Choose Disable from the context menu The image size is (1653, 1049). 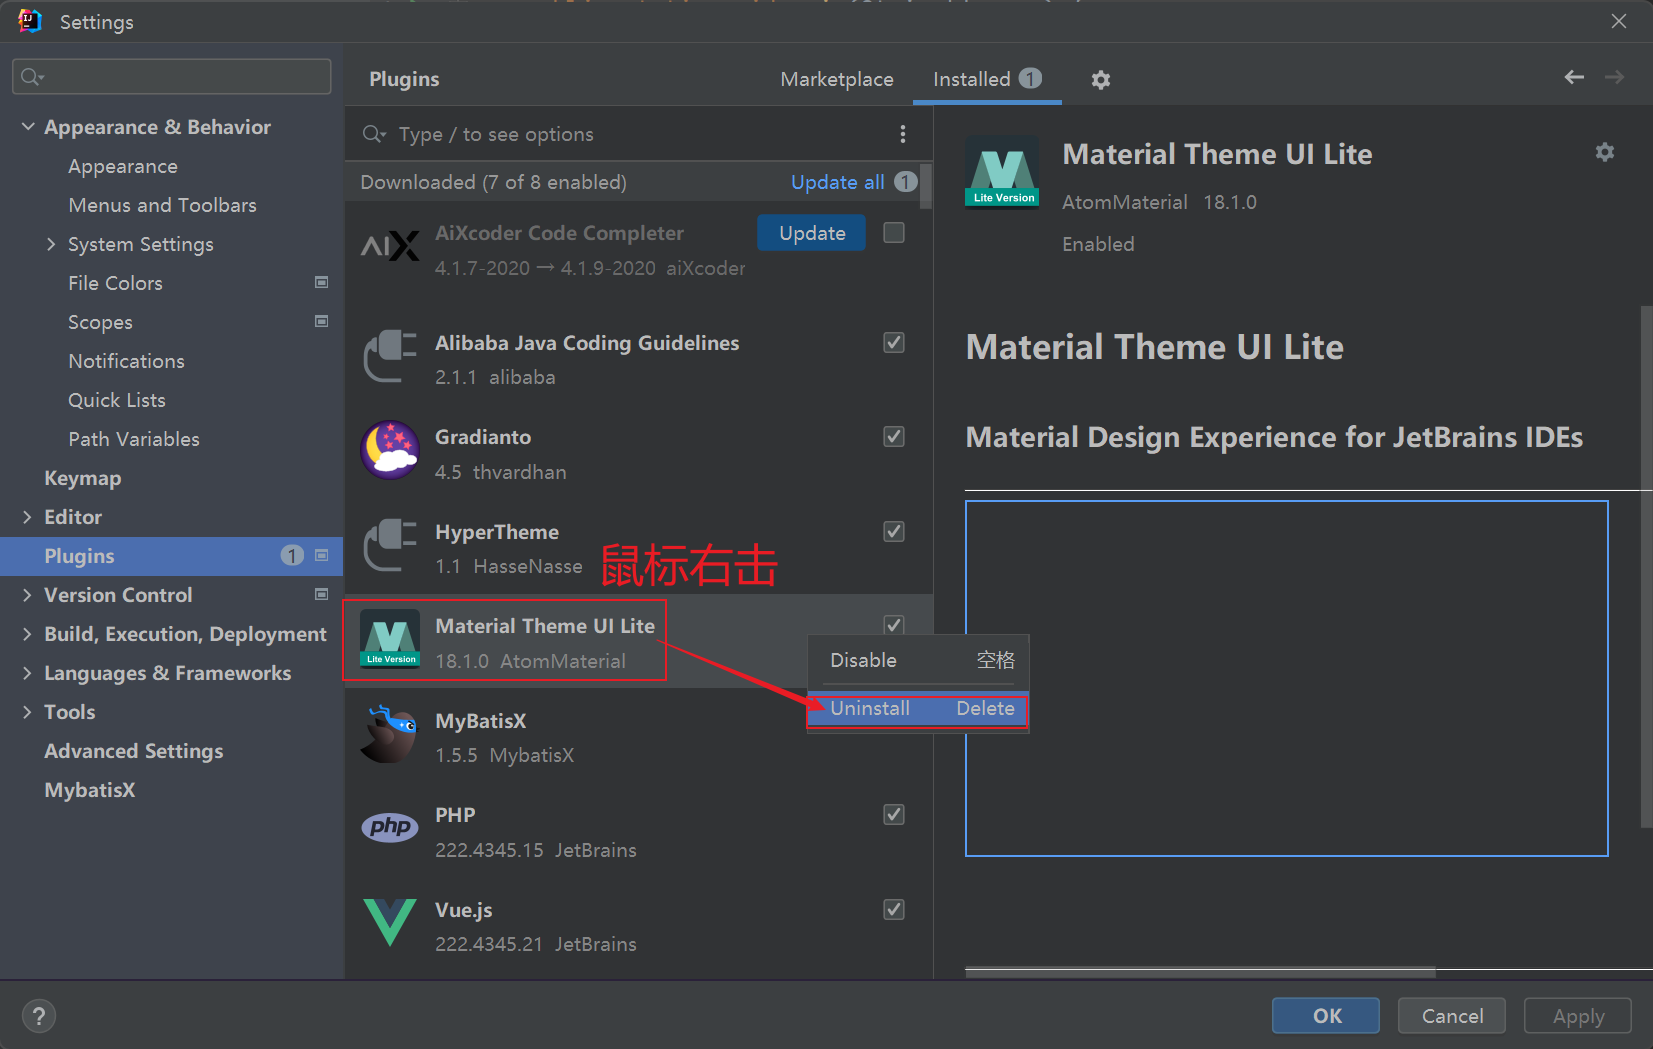tap(918, 660)
